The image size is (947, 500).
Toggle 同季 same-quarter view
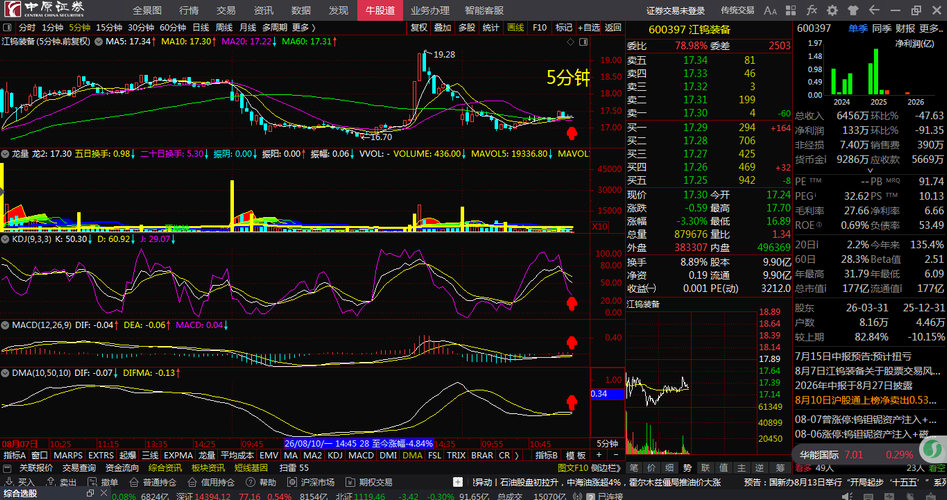(x=882, y=28)
